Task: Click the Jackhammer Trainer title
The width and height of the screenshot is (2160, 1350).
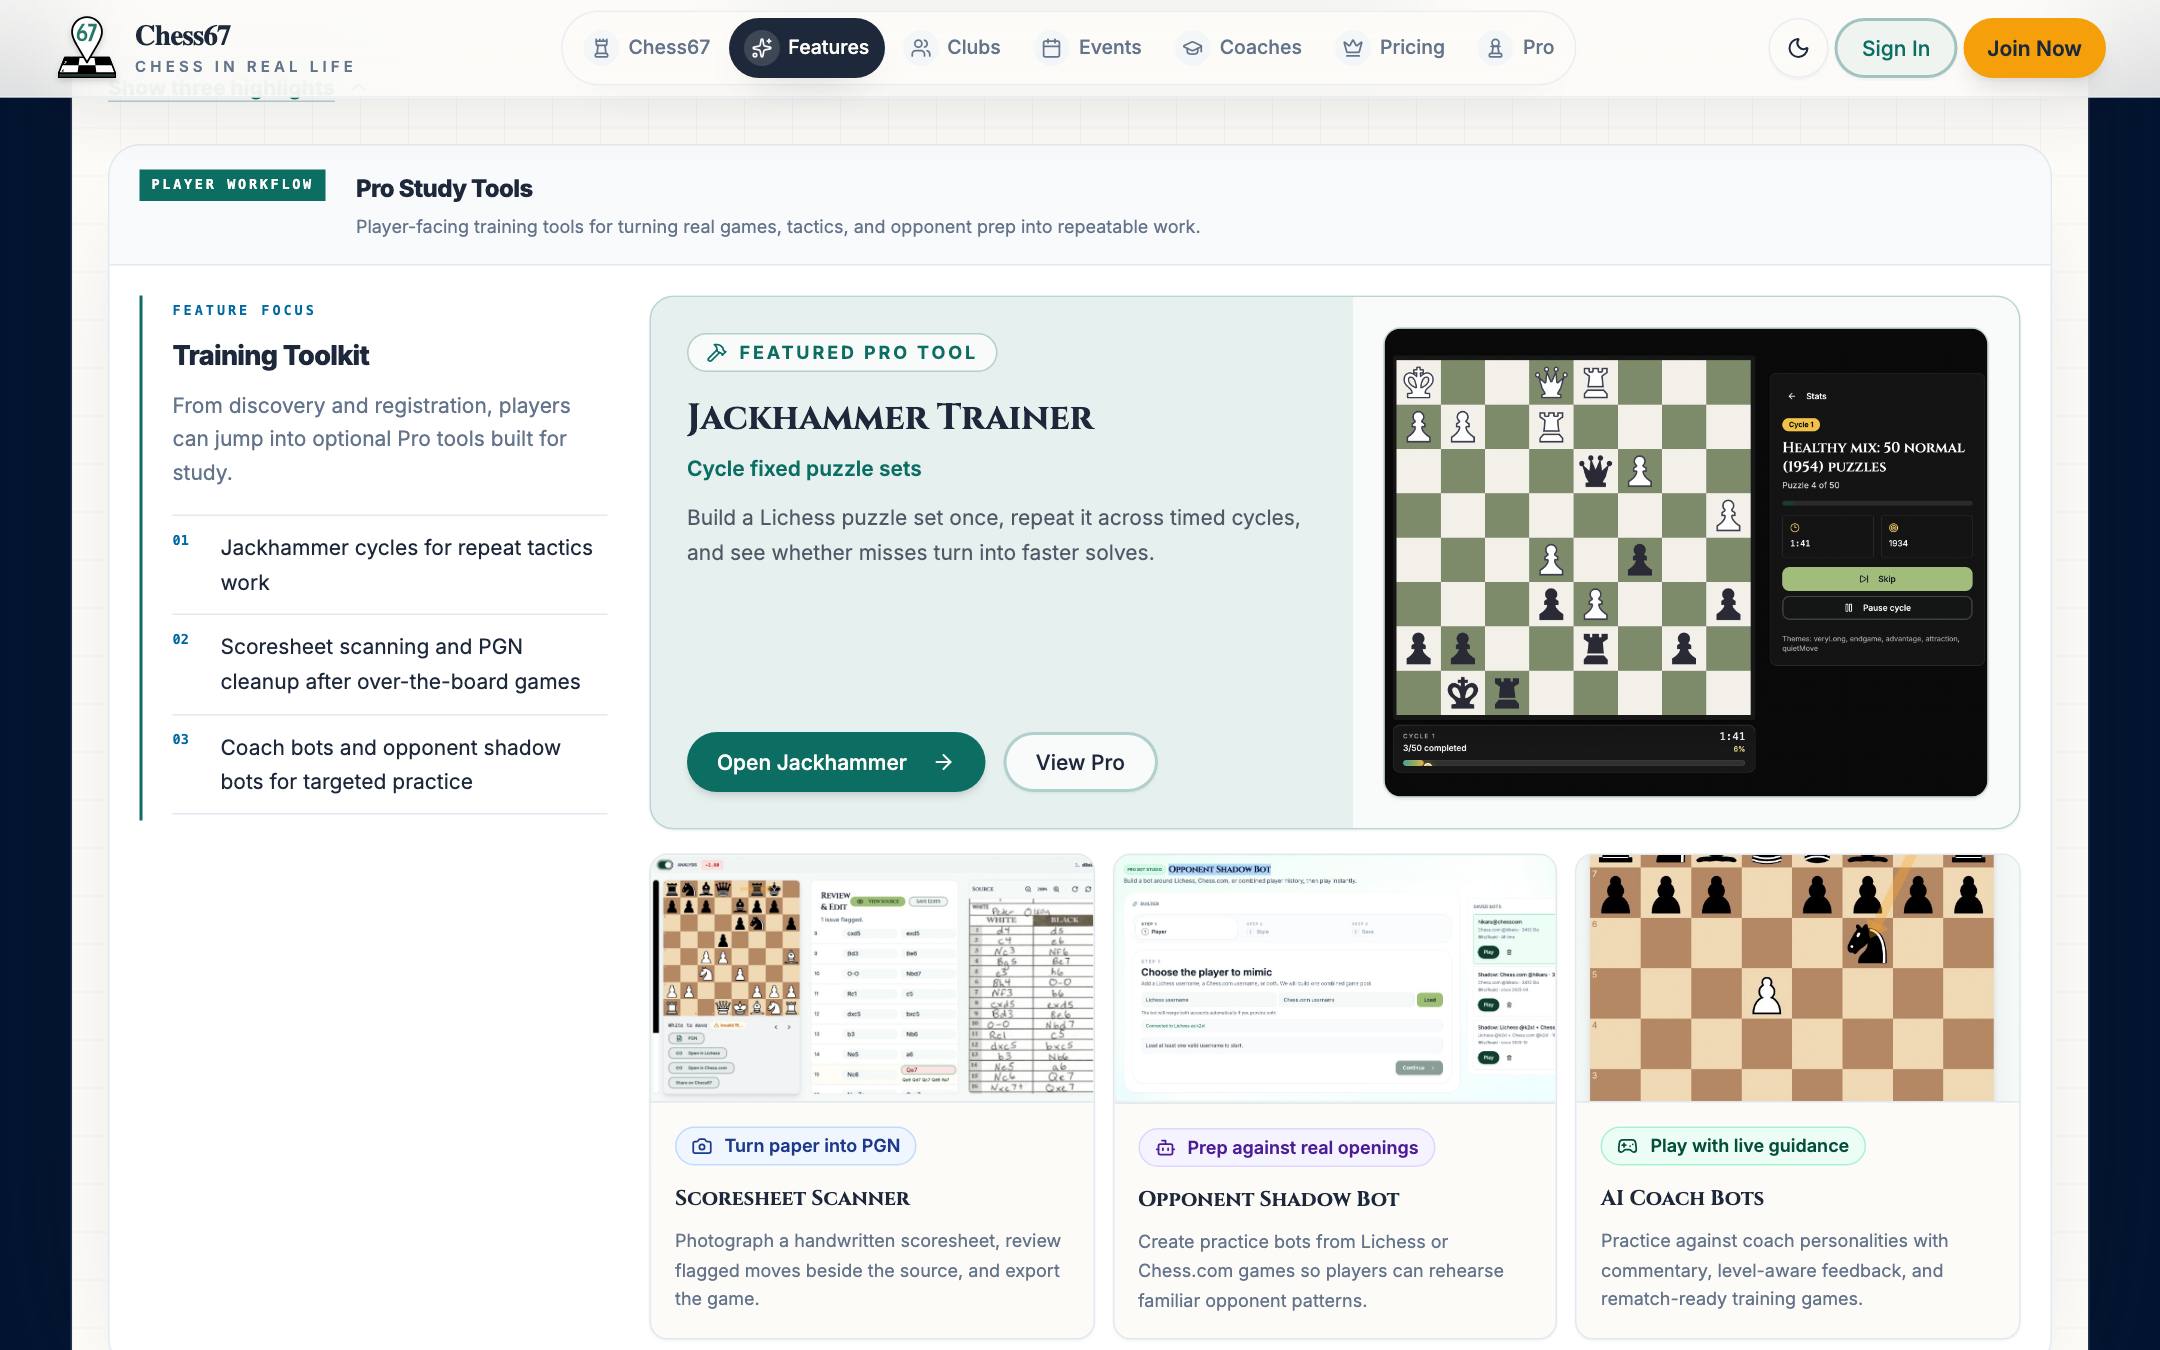Action: click(890, 418)
